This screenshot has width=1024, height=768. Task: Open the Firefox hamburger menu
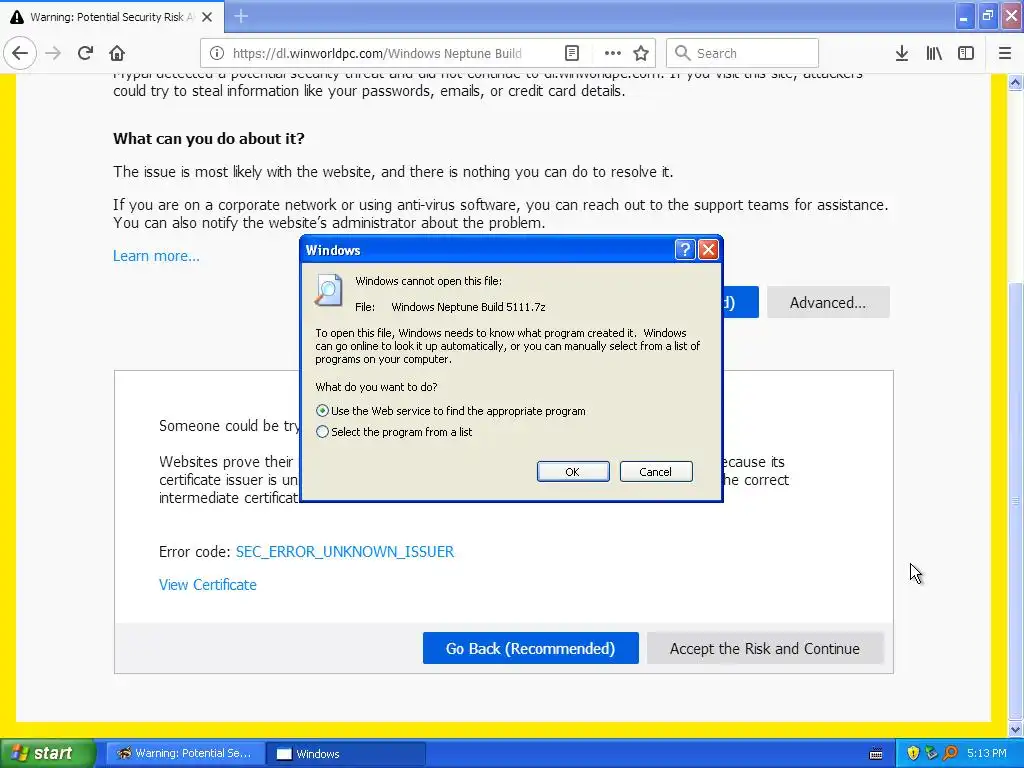click(x=1005, y=54)
